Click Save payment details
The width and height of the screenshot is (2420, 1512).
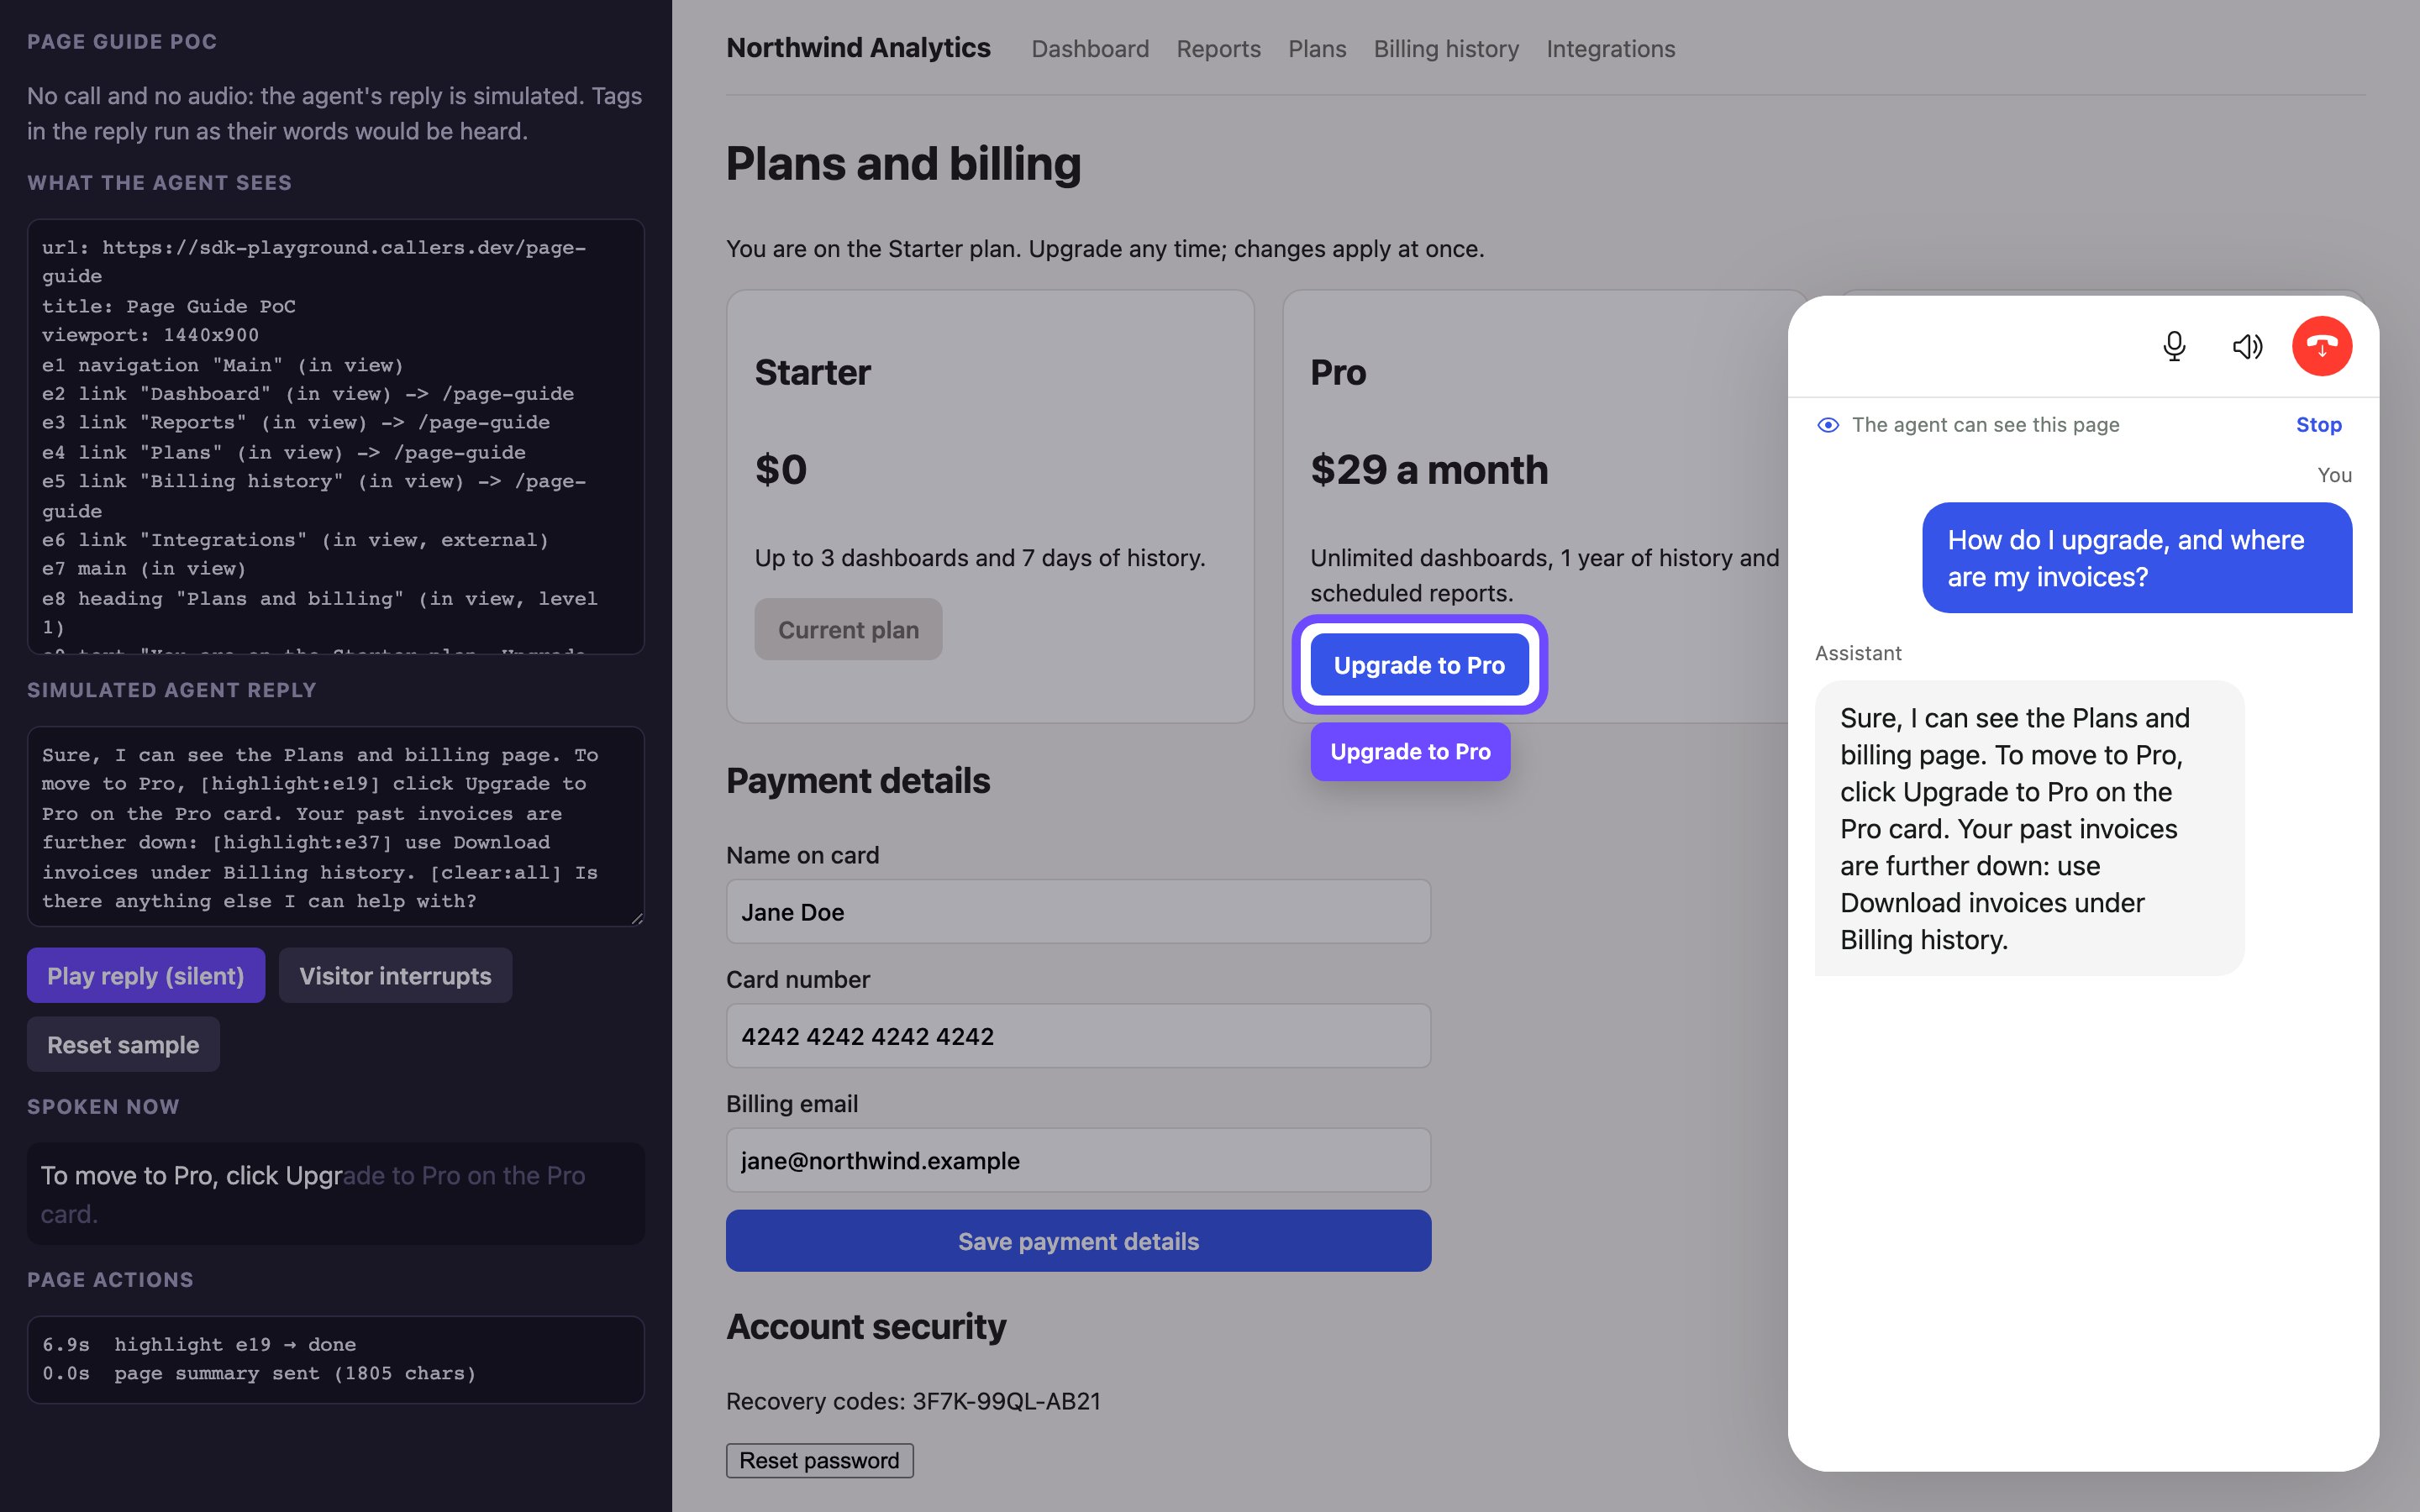(1078, 1241)
